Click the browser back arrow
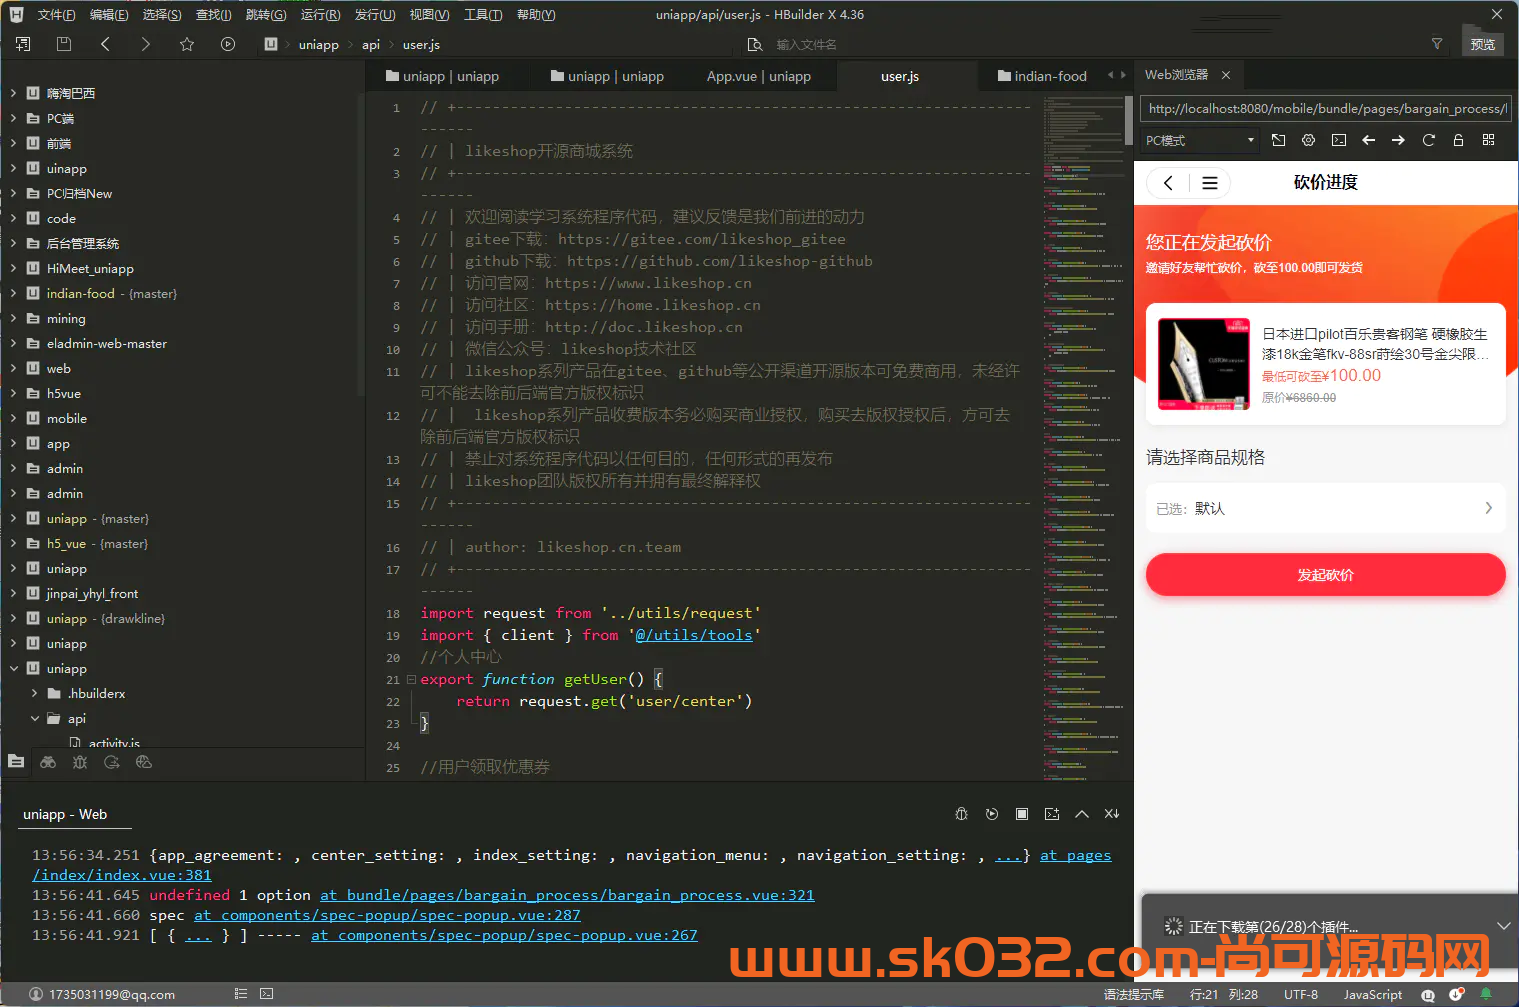The image size is (1519, 1007). pos(1368,140)
